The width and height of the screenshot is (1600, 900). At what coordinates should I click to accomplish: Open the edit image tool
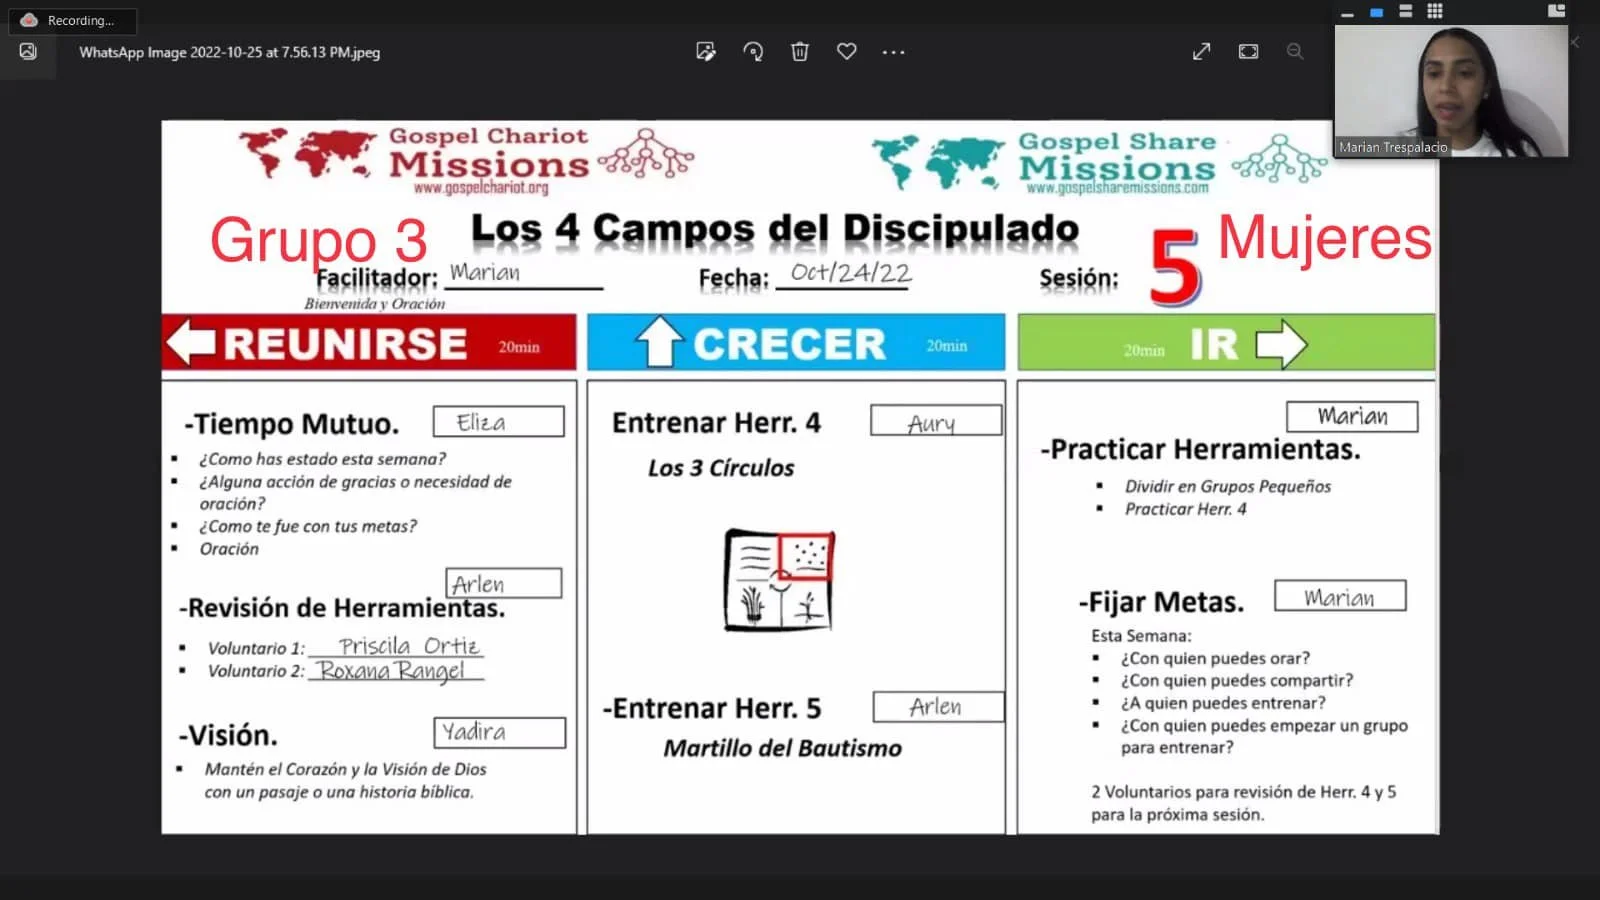706,52
